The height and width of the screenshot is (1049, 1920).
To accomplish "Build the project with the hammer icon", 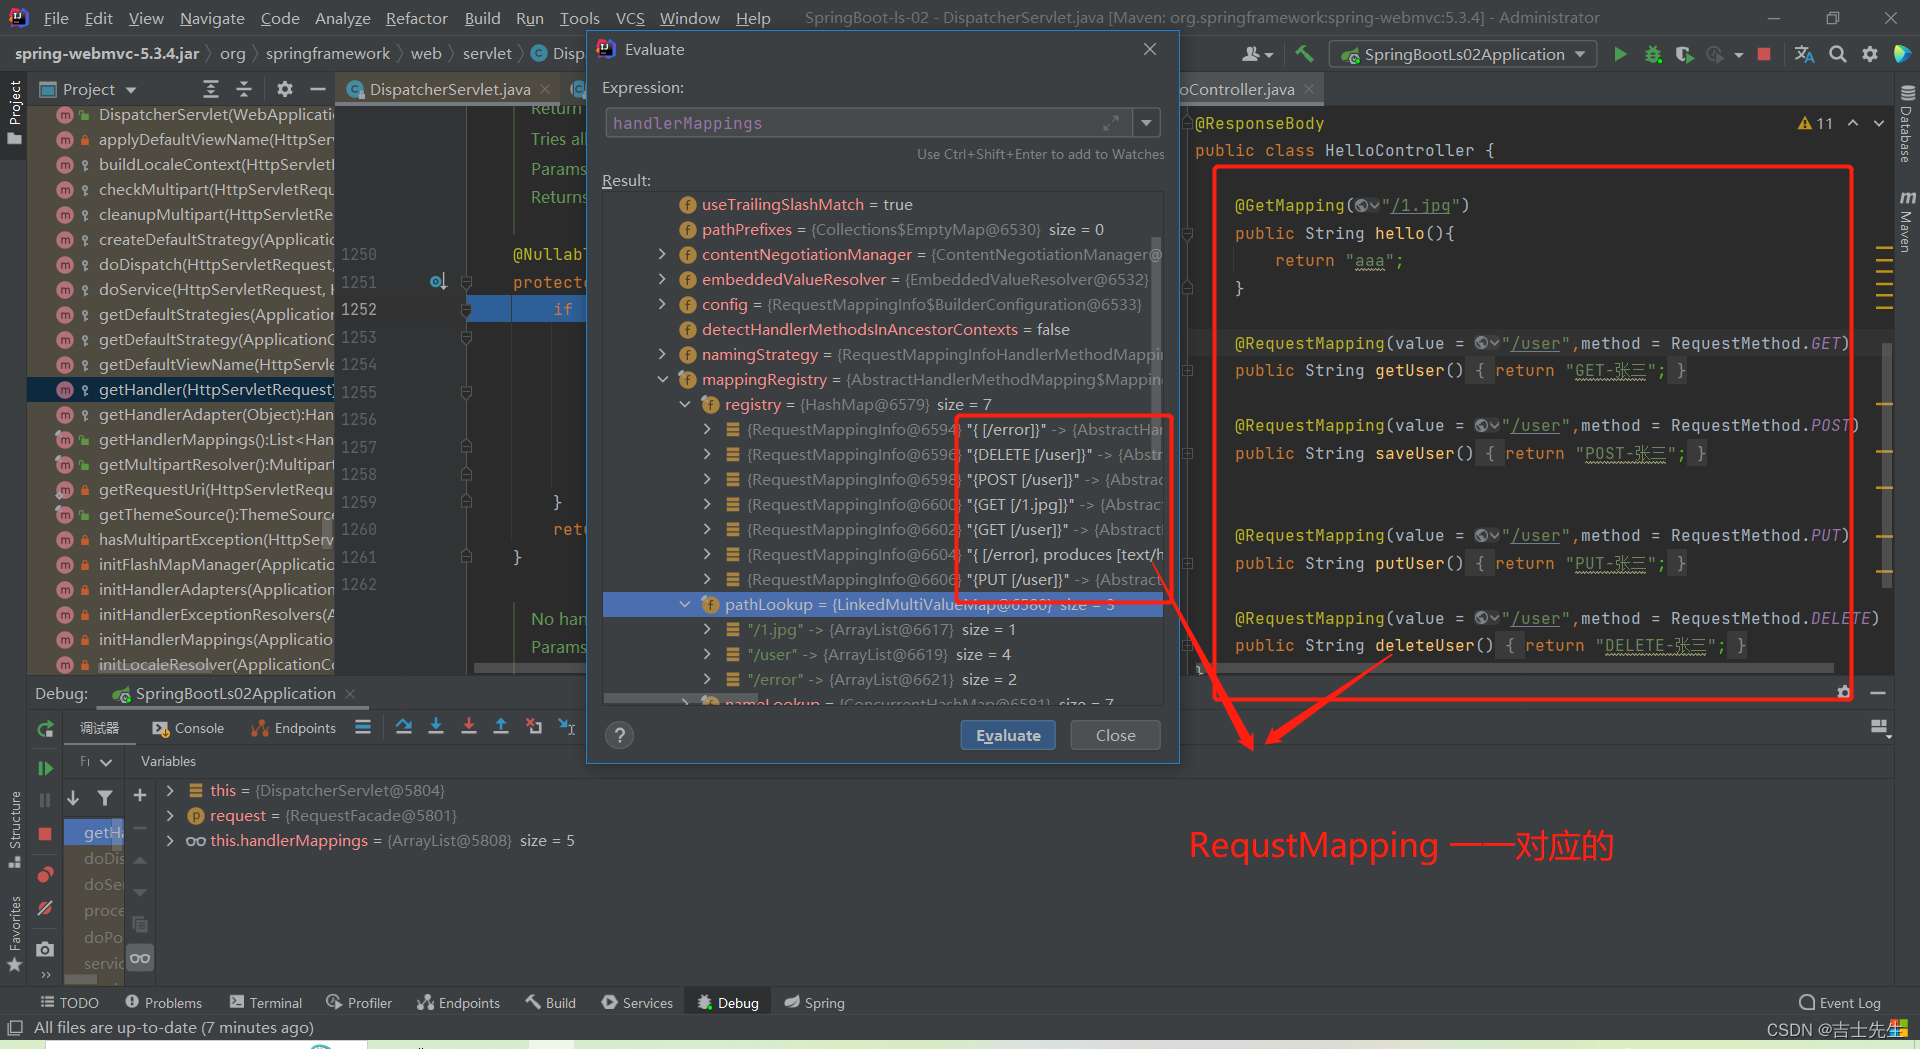I will [1304, 54].
